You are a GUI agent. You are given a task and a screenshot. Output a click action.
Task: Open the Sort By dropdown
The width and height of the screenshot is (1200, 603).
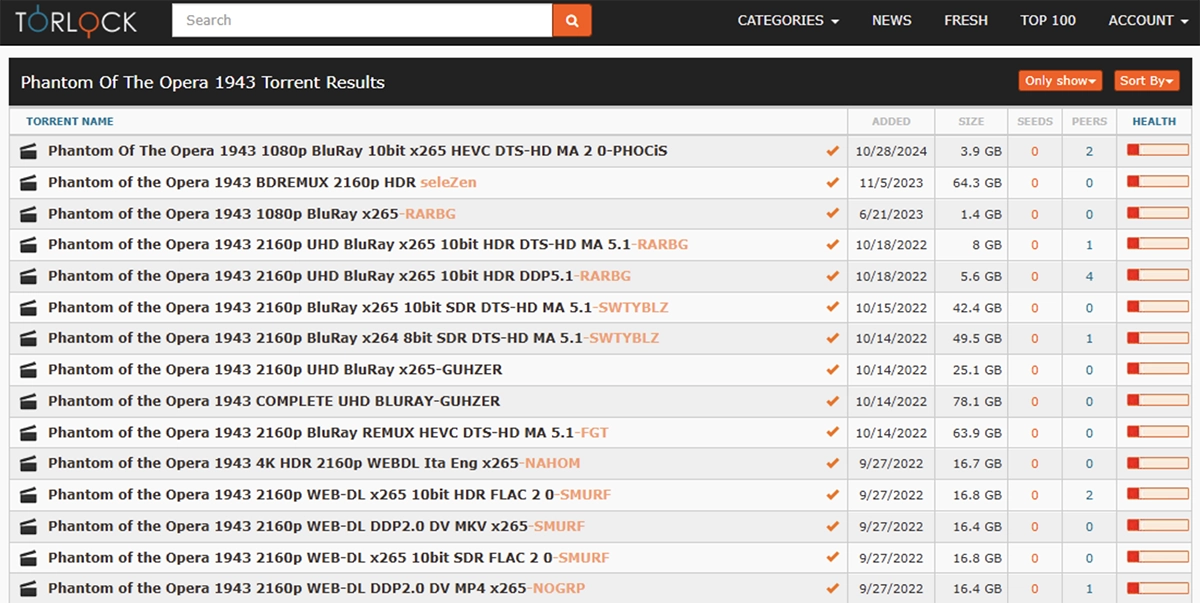tap(1147, 81)
